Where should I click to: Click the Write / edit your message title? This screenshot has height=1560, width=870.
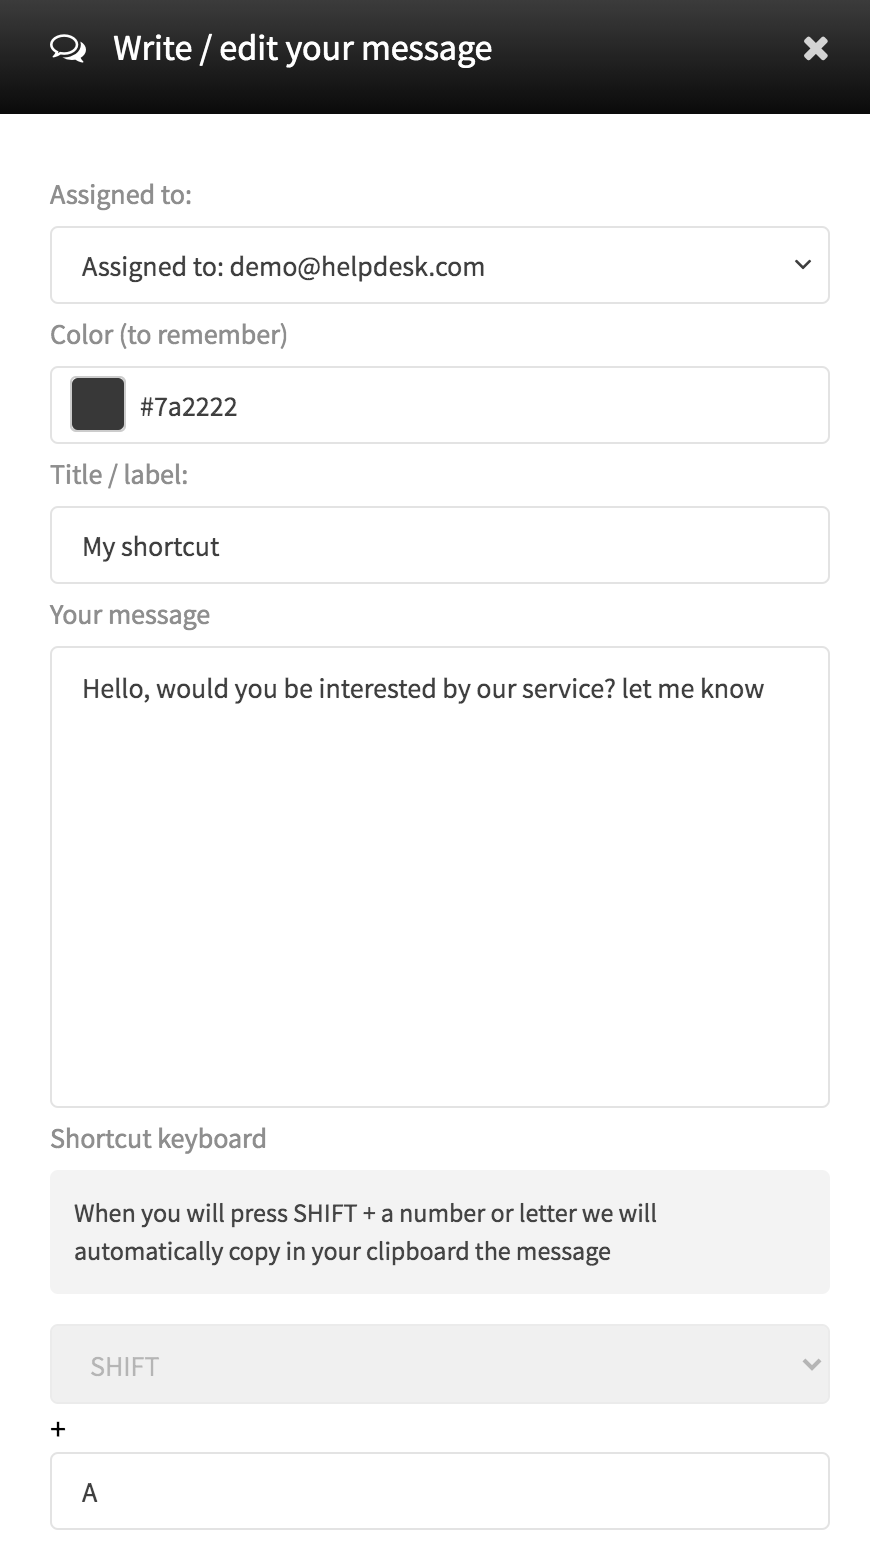pyautogui.click(x=302, y=47)
